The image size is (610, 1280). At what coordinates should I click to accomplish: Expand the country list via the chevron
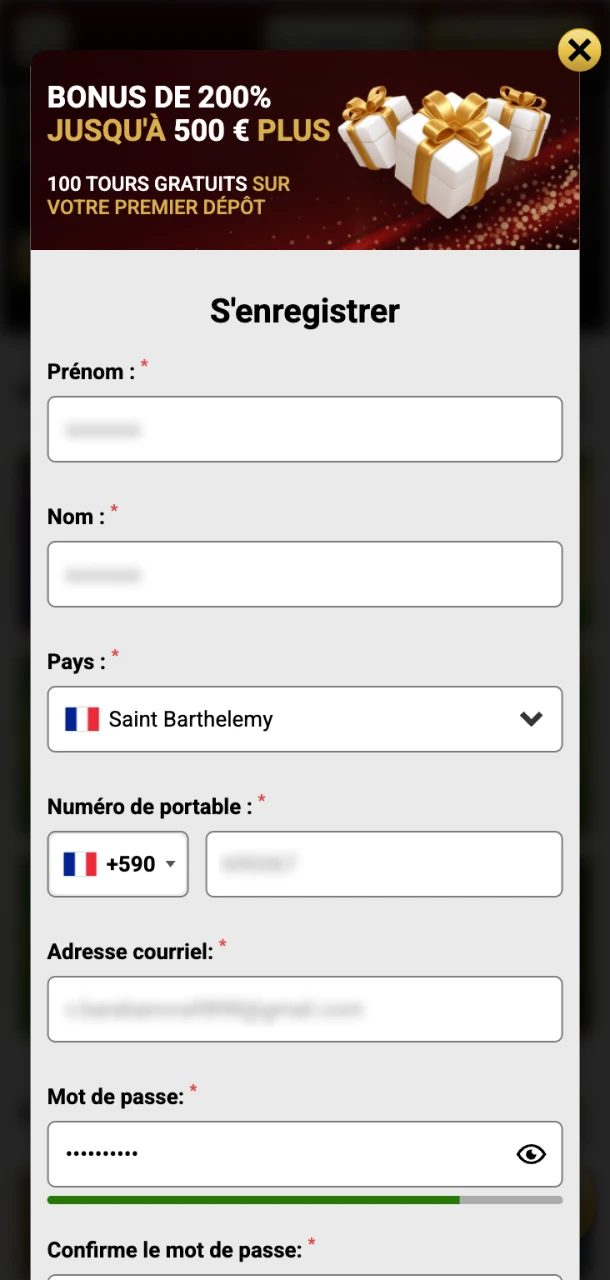coord(531,718)
